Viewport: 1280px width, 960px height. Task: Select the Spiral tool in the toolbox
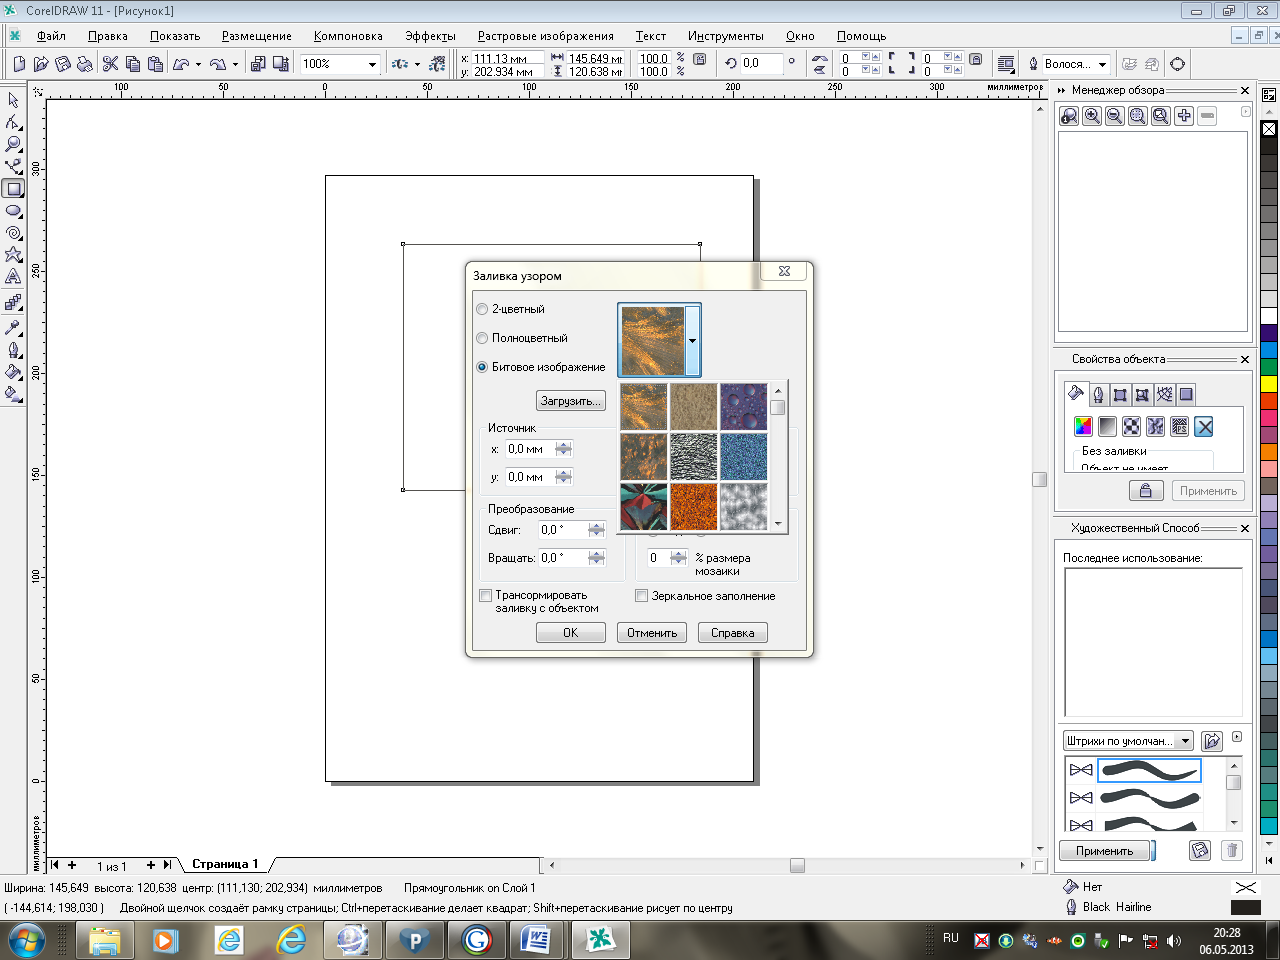(13, 232)
